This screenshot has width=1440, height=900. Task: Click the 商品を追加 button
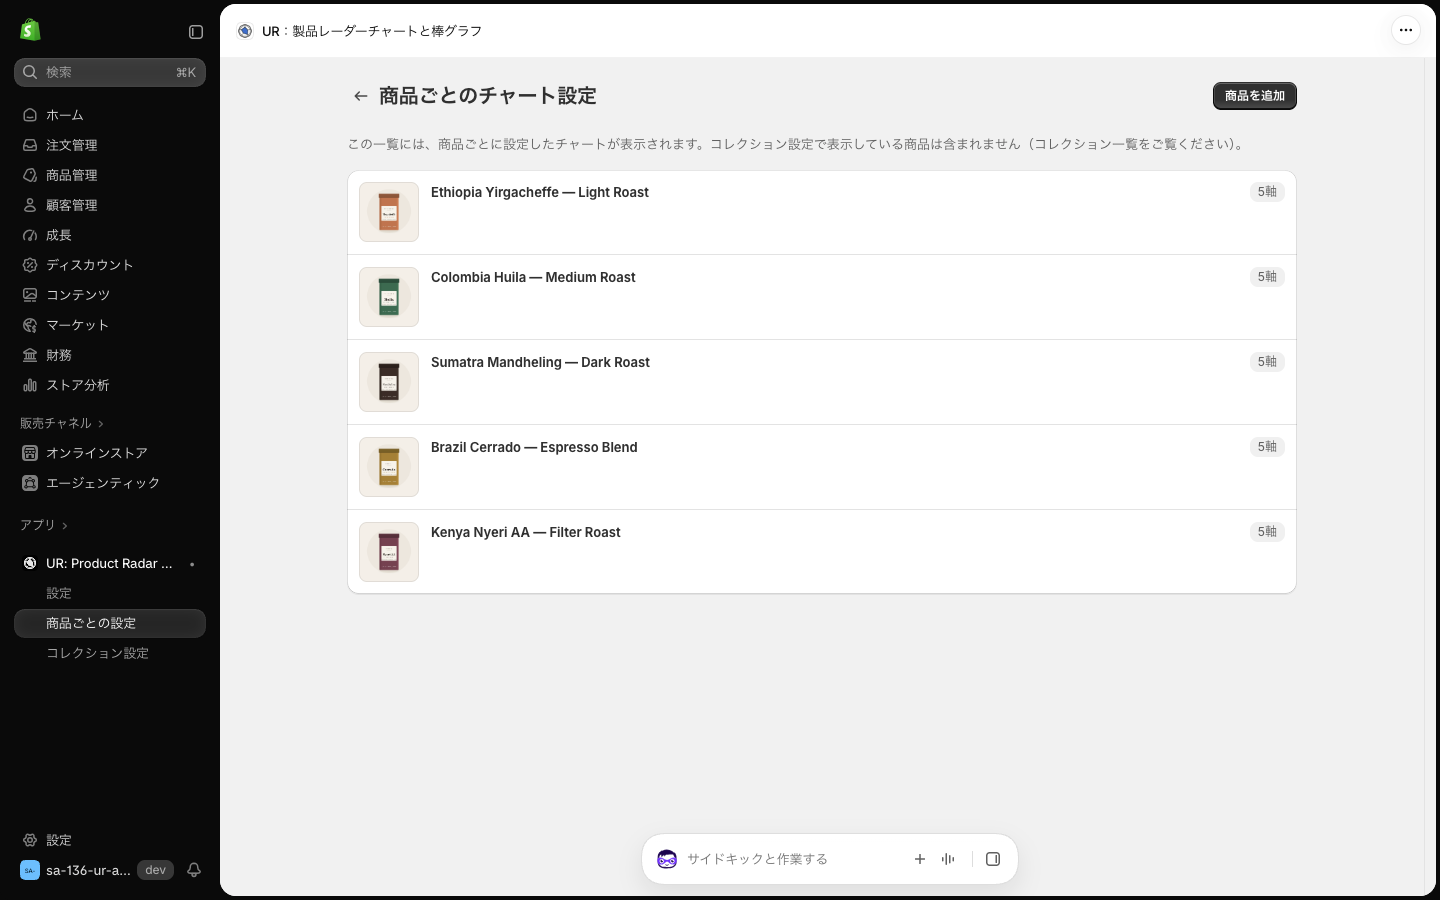pyautogui.click(x=1254, y=96)
